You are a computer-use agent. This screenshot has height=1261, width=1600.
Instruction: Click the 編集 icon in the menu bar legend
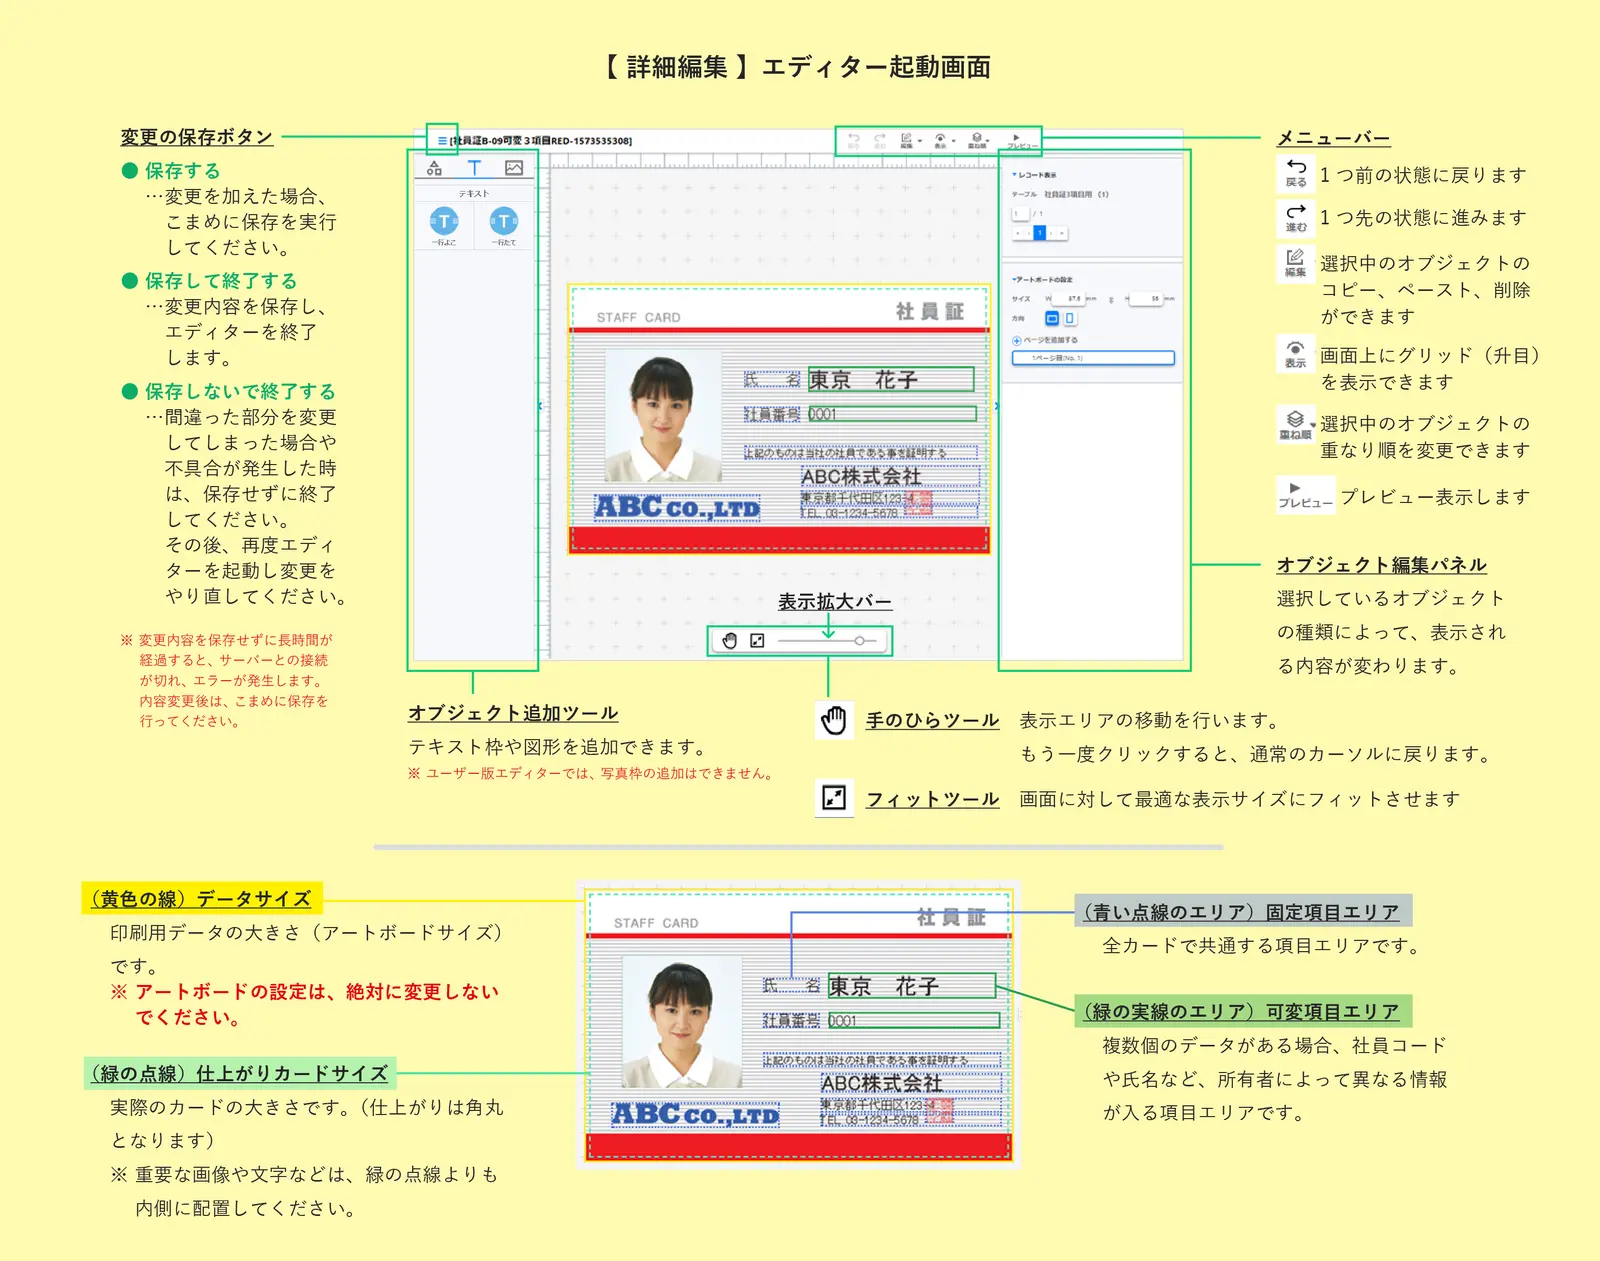pos(1296,263)
